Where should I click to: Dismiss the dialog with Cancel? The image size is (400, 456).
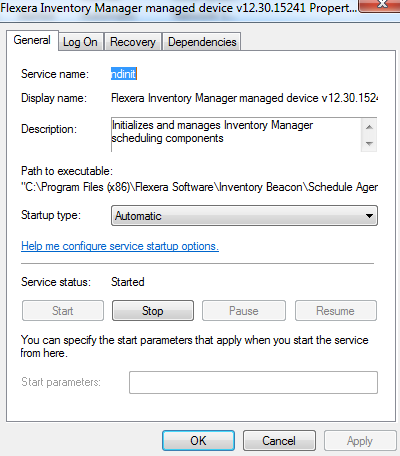pos(279,441)
